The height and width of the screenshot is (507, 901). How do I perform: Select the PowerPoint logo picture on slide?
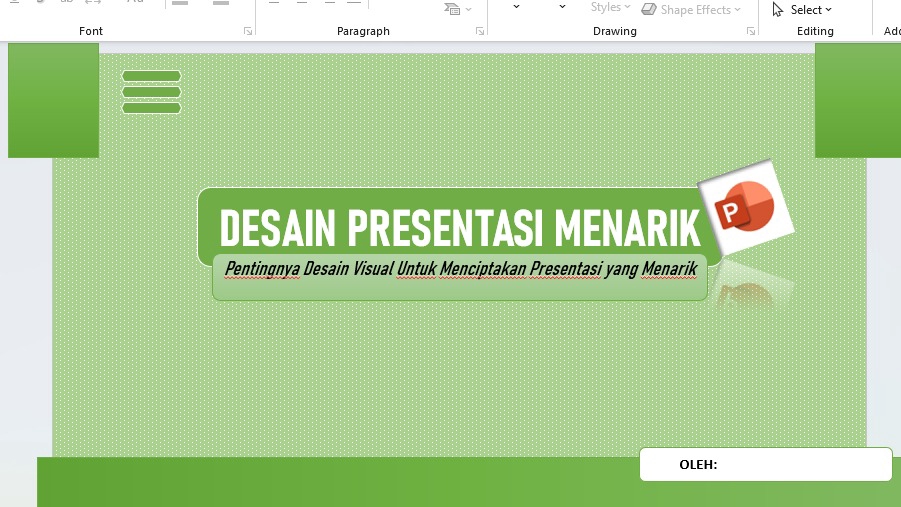point(745,207)
